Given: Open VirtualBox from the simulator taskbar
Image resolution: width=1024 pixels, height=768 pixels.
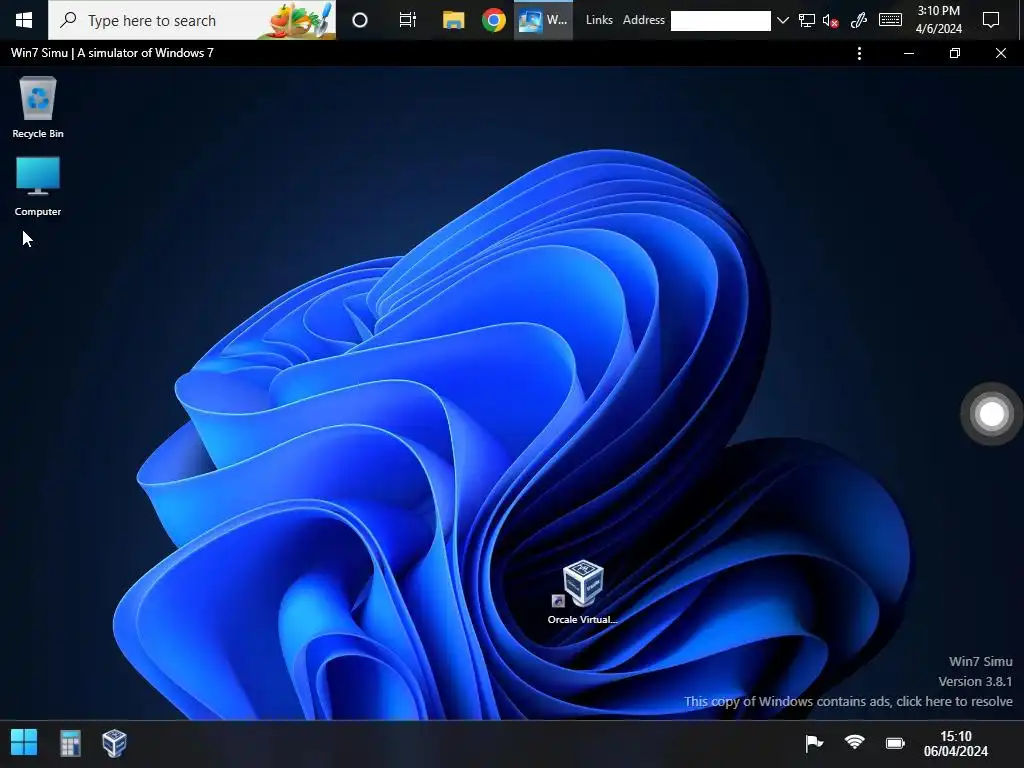Looking at the screenshot, I should coord(114,743).
